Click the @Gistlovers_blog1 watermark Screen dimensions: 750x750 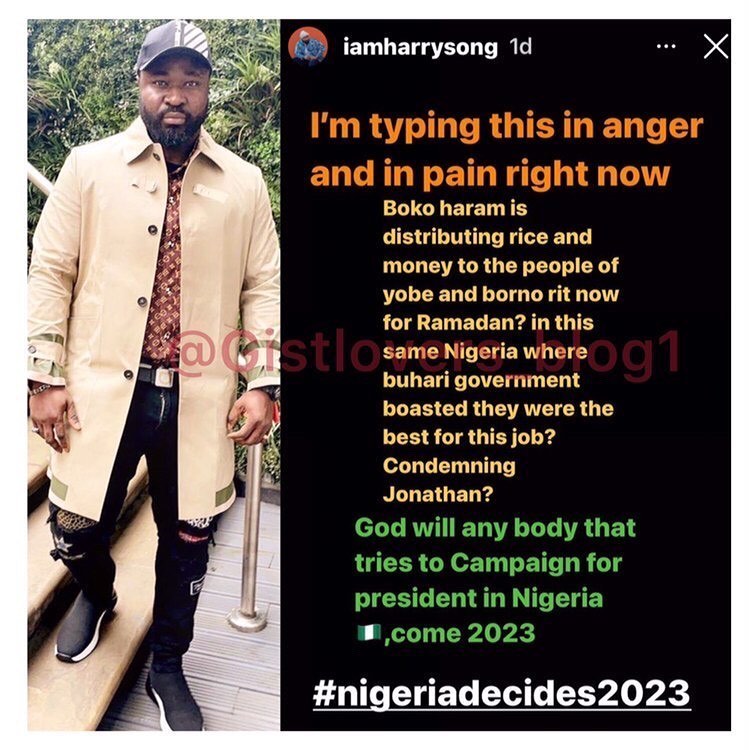click(426, 352)
